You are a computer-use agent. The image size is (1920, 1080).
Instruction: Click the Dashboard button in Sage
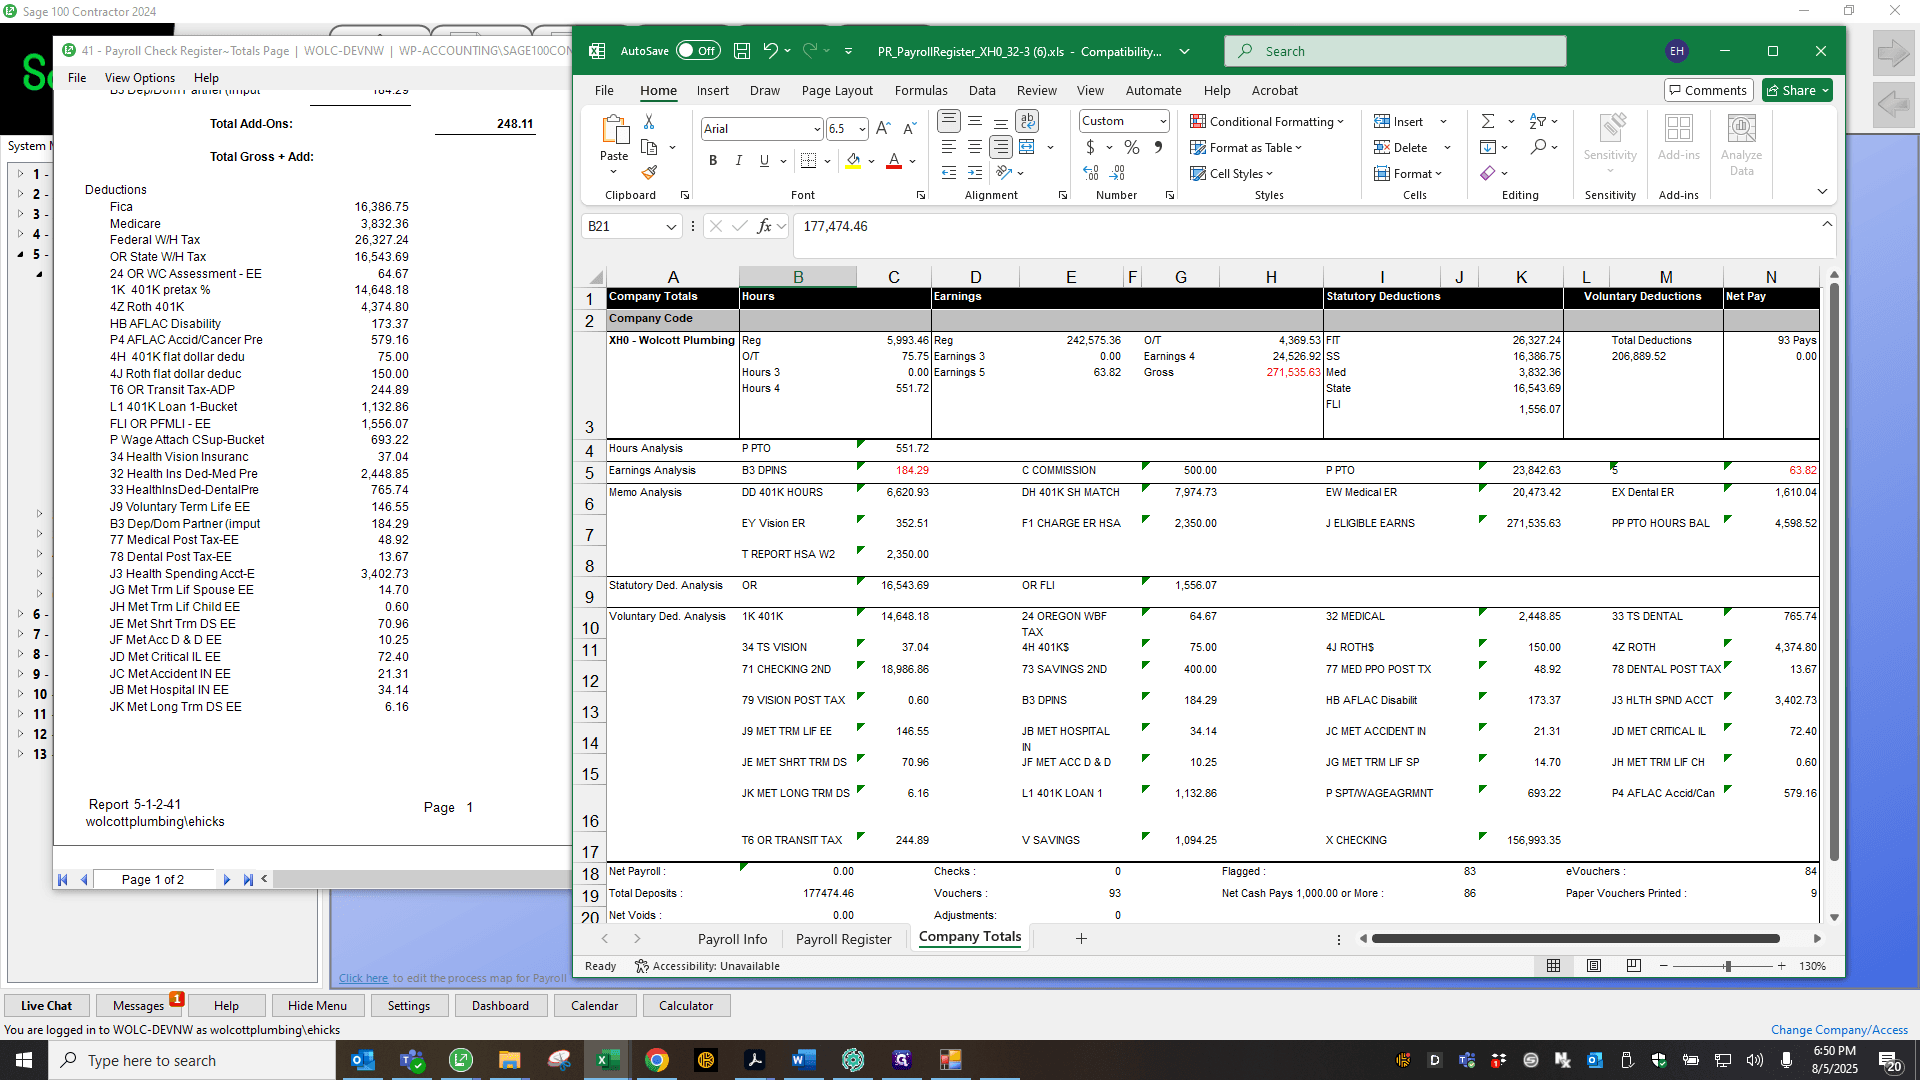click(x=500, y=1006)
